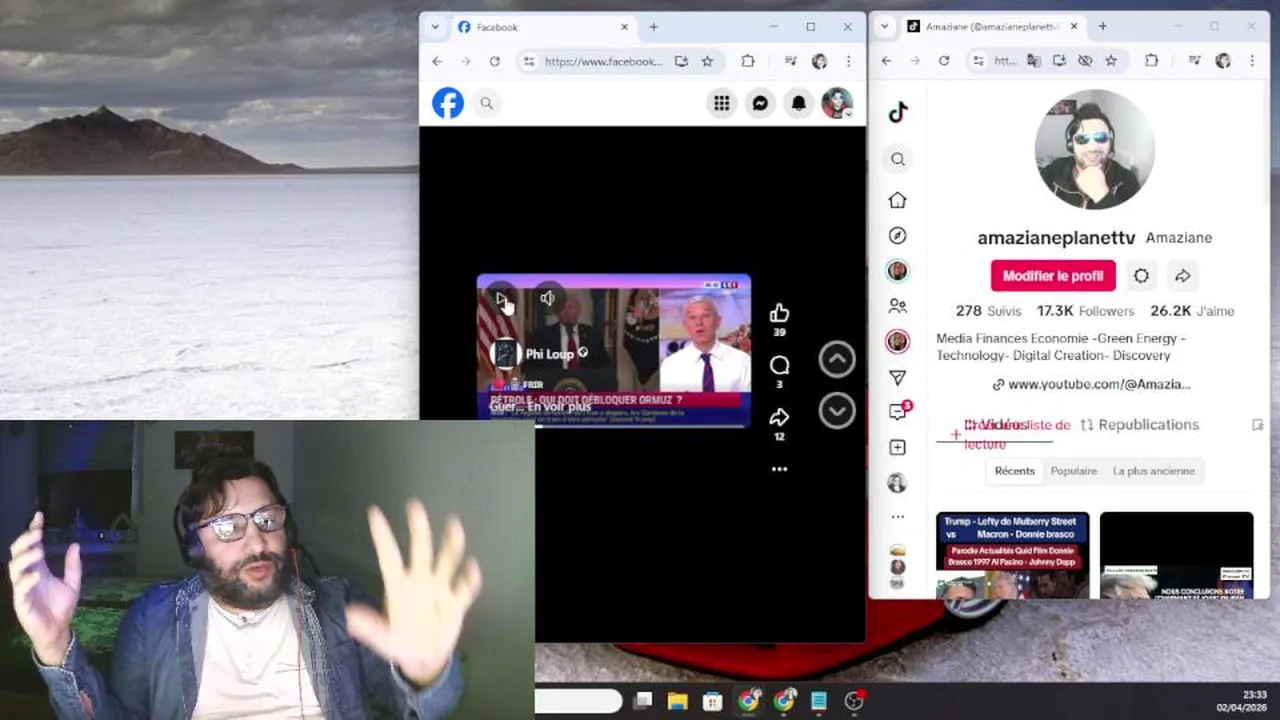The height and width of the screenshot is (720, 1280).
Task: Like the Facebook reel with thumbs up
Action: [x=779, y=314]
